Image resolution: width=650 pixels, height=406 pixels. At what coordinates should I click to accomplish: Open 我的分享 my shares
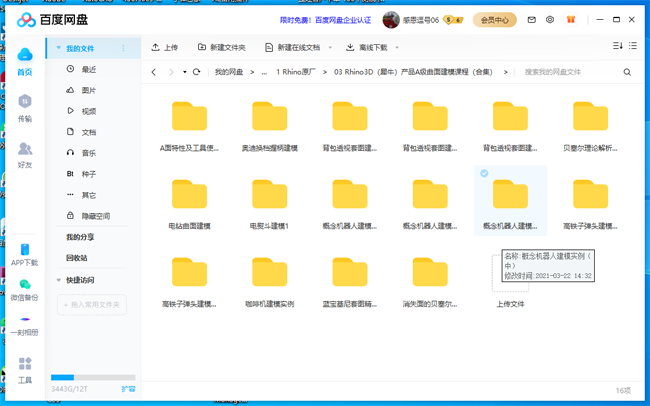click(x=80, y=237)
